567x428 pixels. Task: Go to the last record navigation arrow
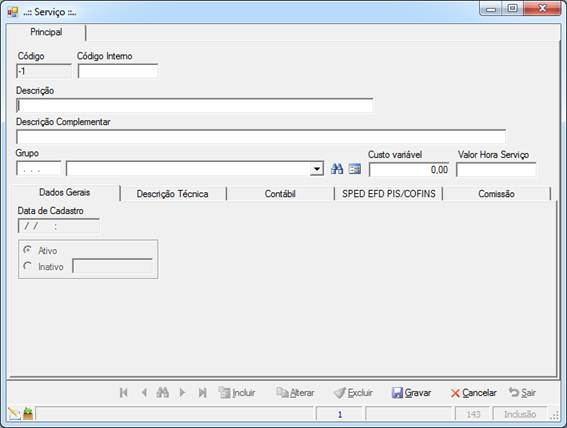pos(202,393)
